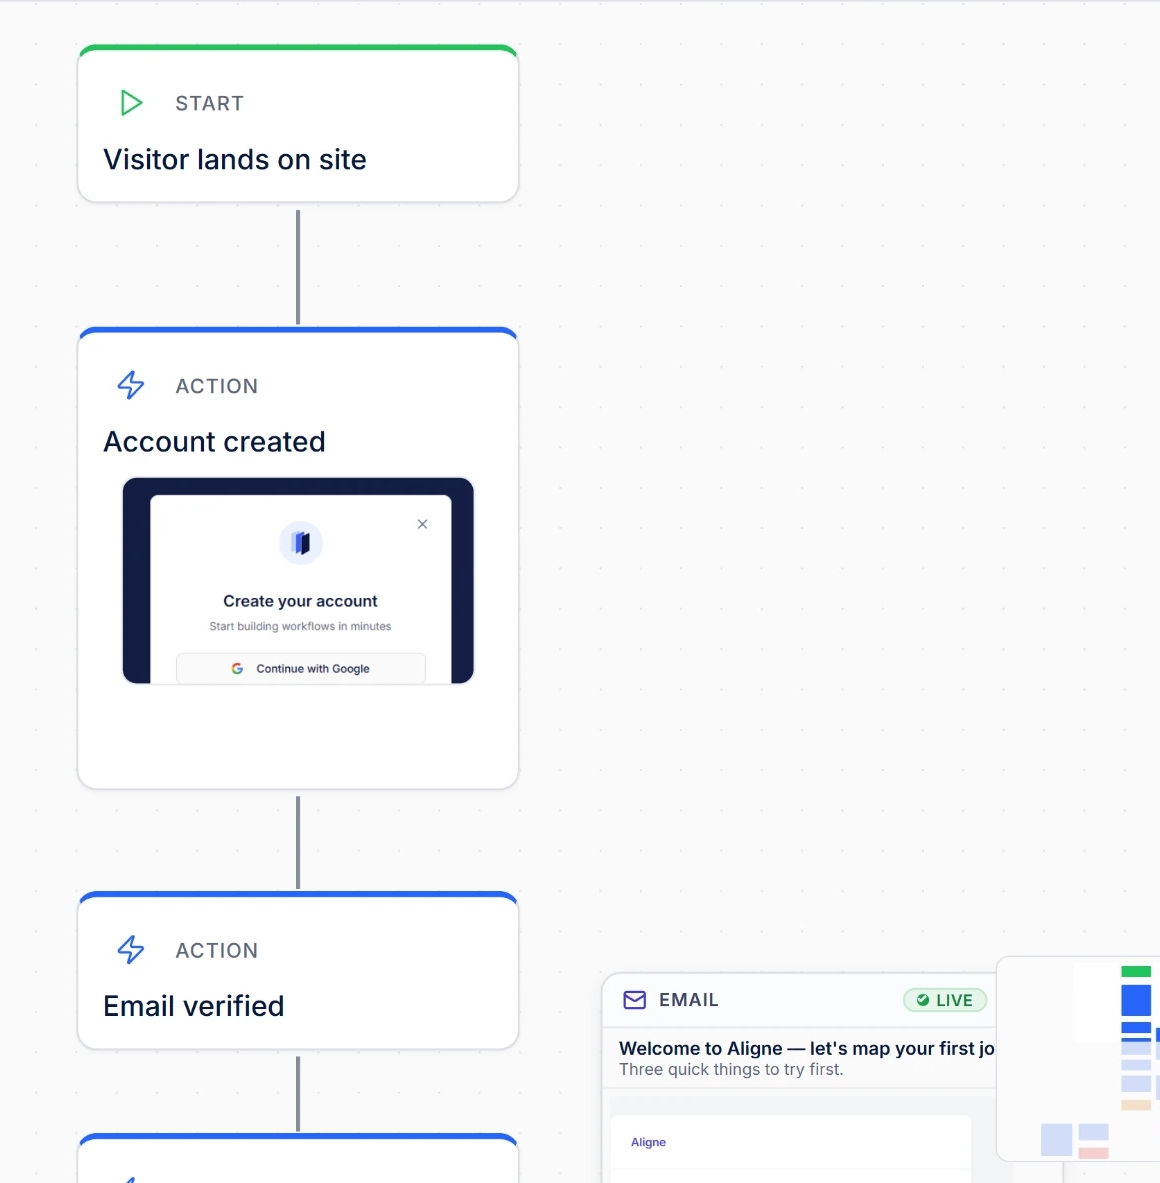This screenshot has height=1183, width=1160.
Task: Click the EMAIL label on email card
Action: pyautogui.click(x=689, y=1000)
